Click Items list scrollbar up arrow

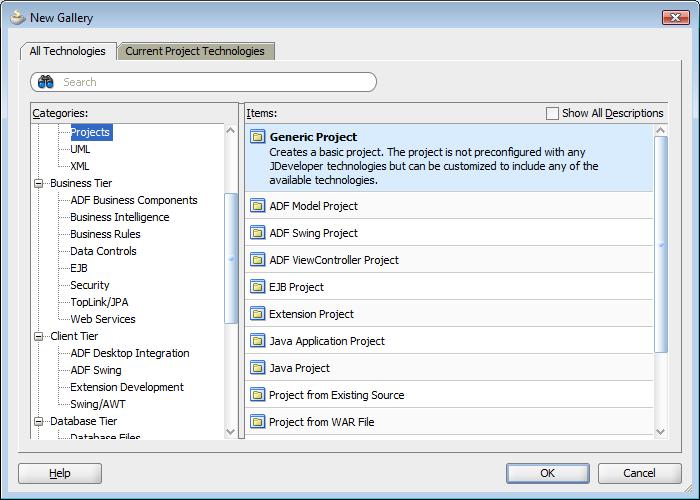coord(661,130)
